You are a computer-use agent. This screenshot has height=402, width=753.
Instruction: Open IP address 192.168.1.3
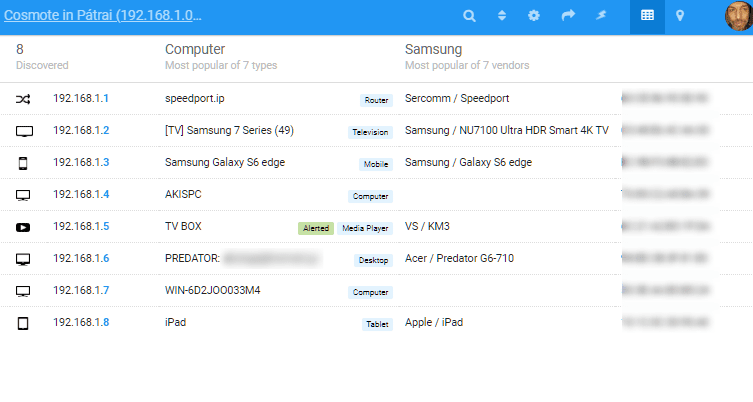pyautogui.click(x=81, y=162)
